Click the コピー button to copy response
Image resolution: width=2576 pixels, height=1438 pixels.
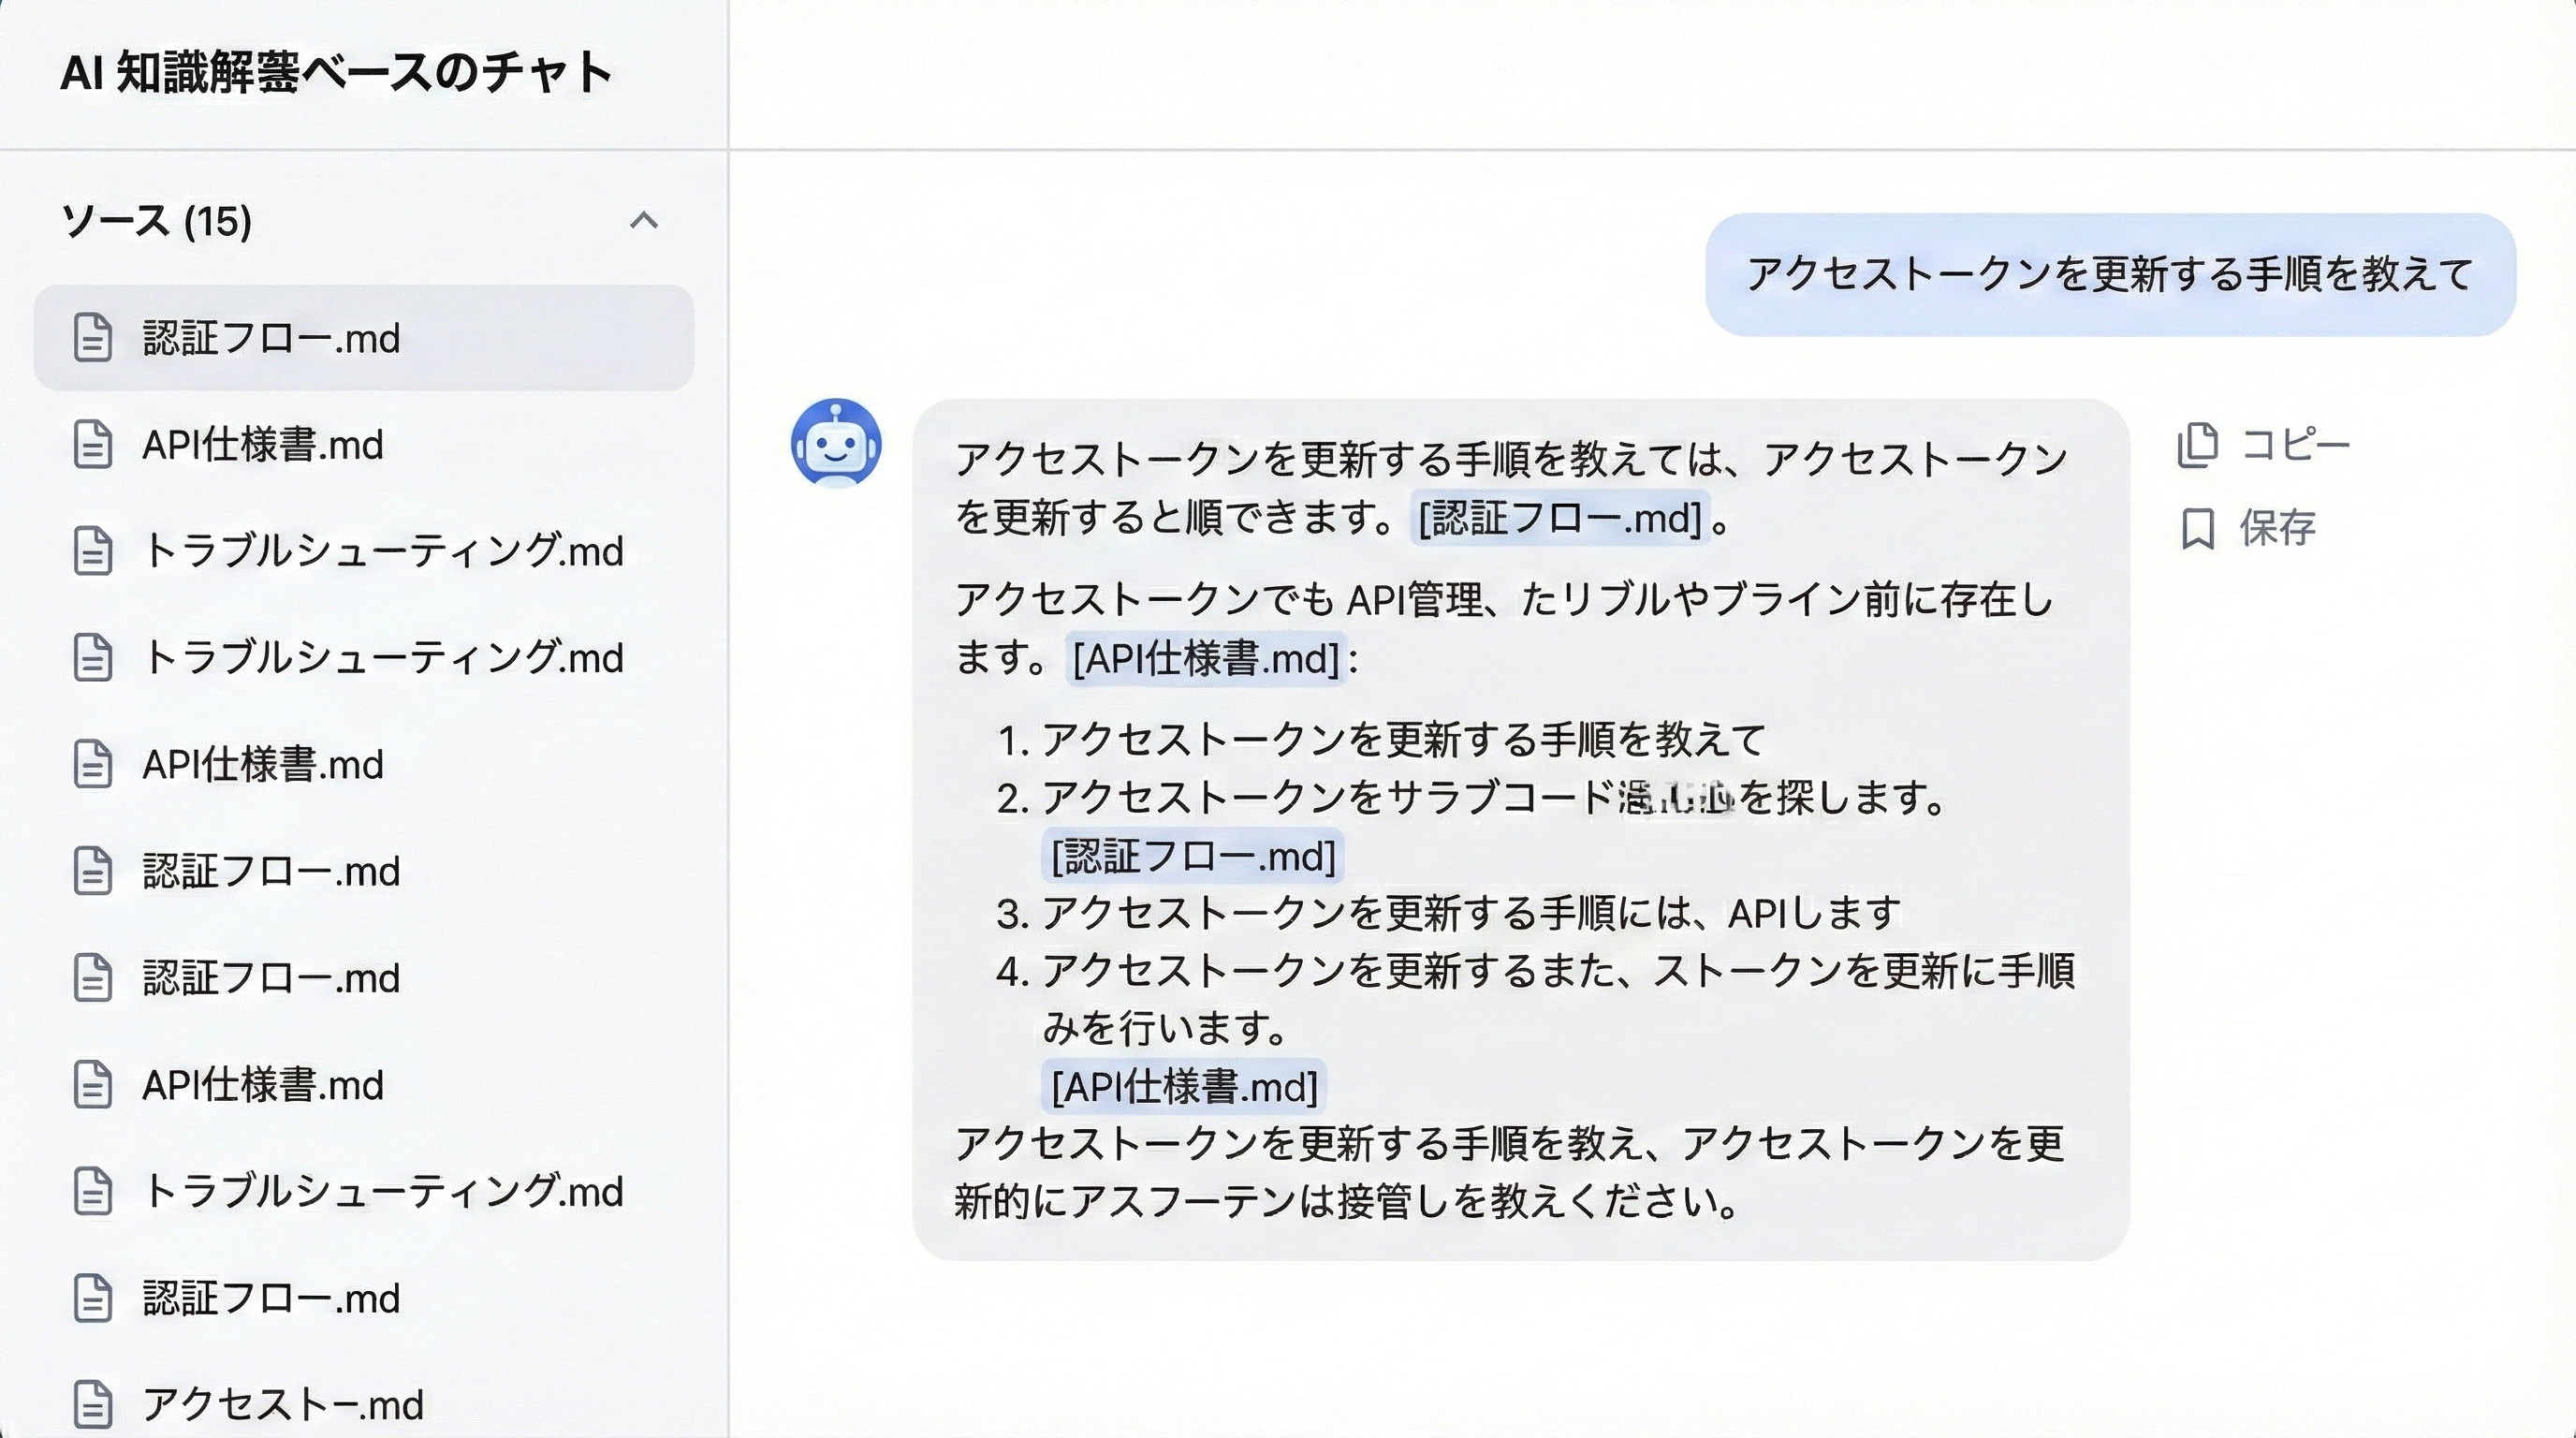2294,444
